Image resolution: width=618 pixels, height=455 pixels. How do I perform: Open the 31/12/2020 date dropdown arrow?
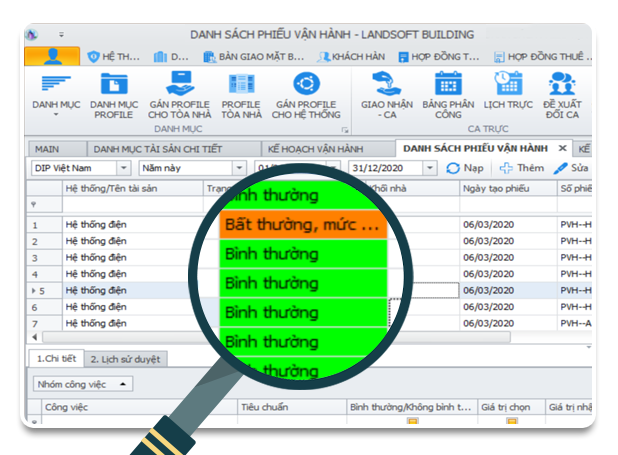(x=430, y=168)
